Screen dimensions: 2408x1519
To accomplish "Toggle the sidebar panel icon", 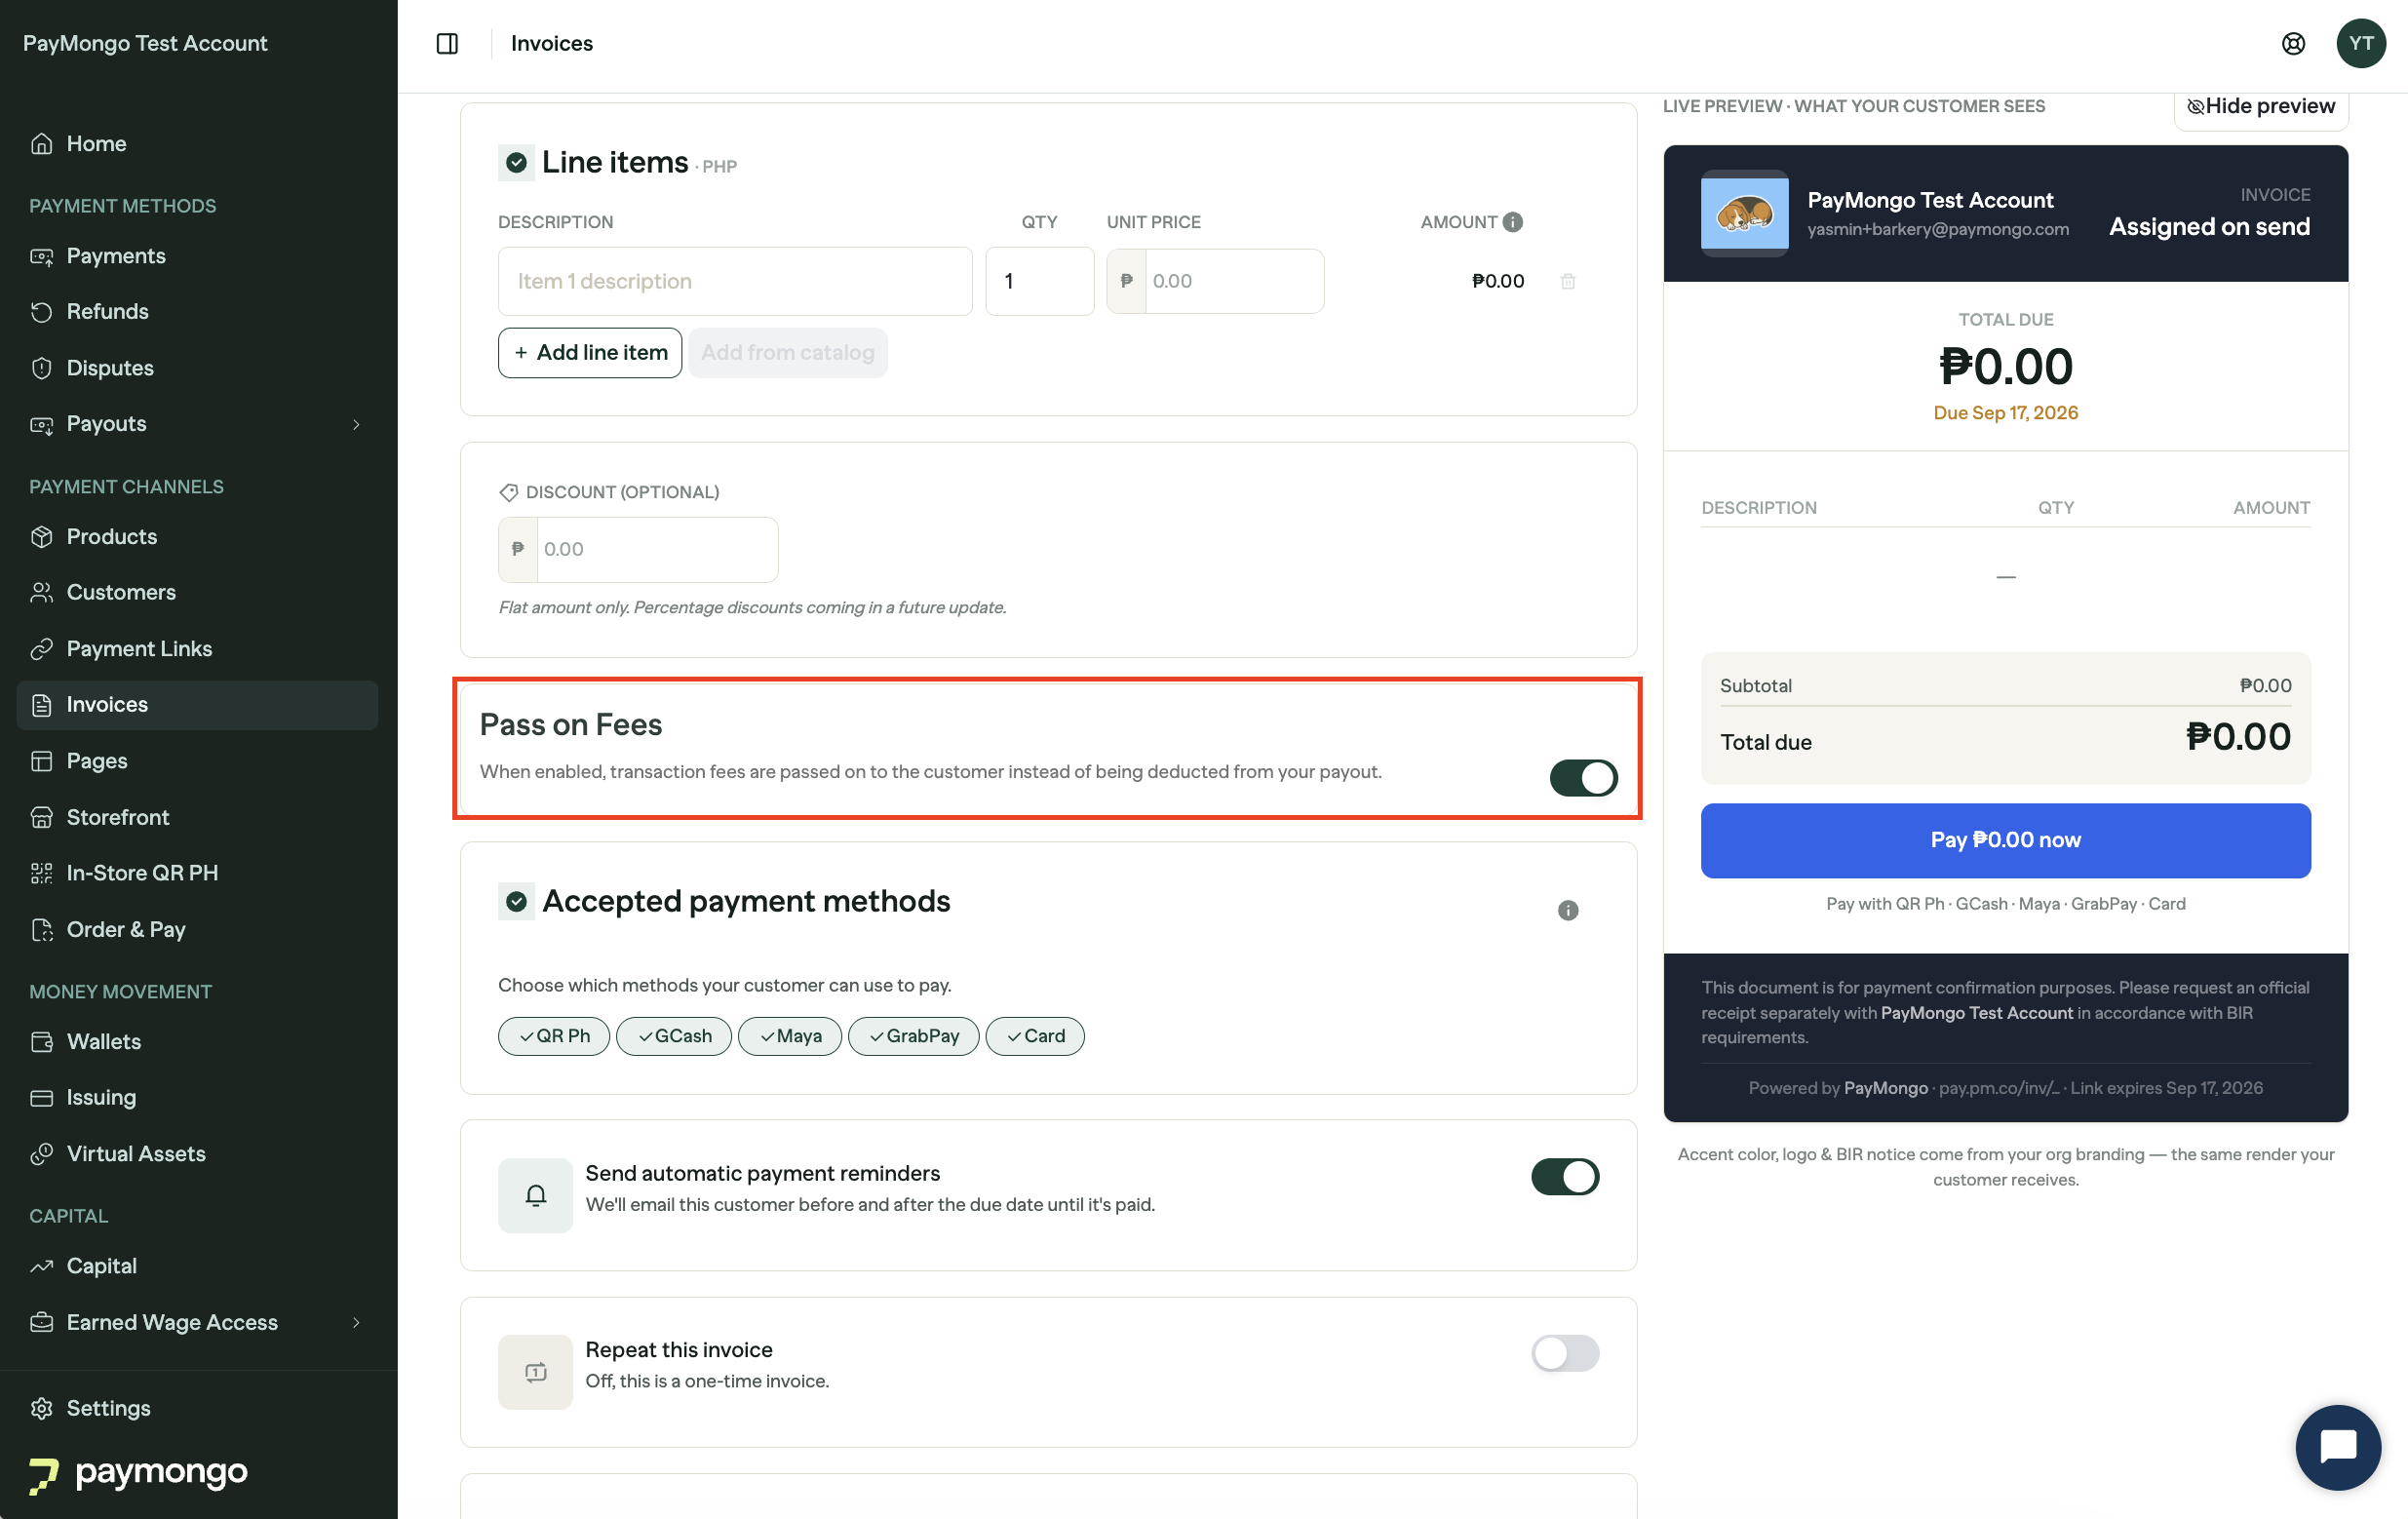I will [x=447, y=43].
